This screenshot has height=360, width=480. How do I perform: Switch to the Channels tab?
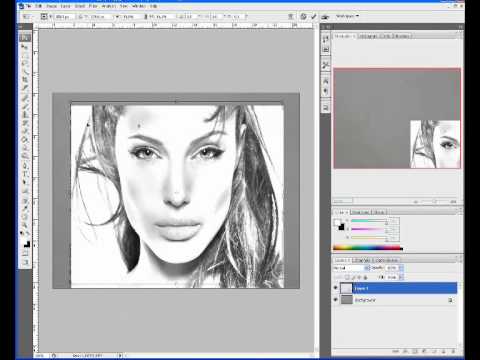click(362, 260)
